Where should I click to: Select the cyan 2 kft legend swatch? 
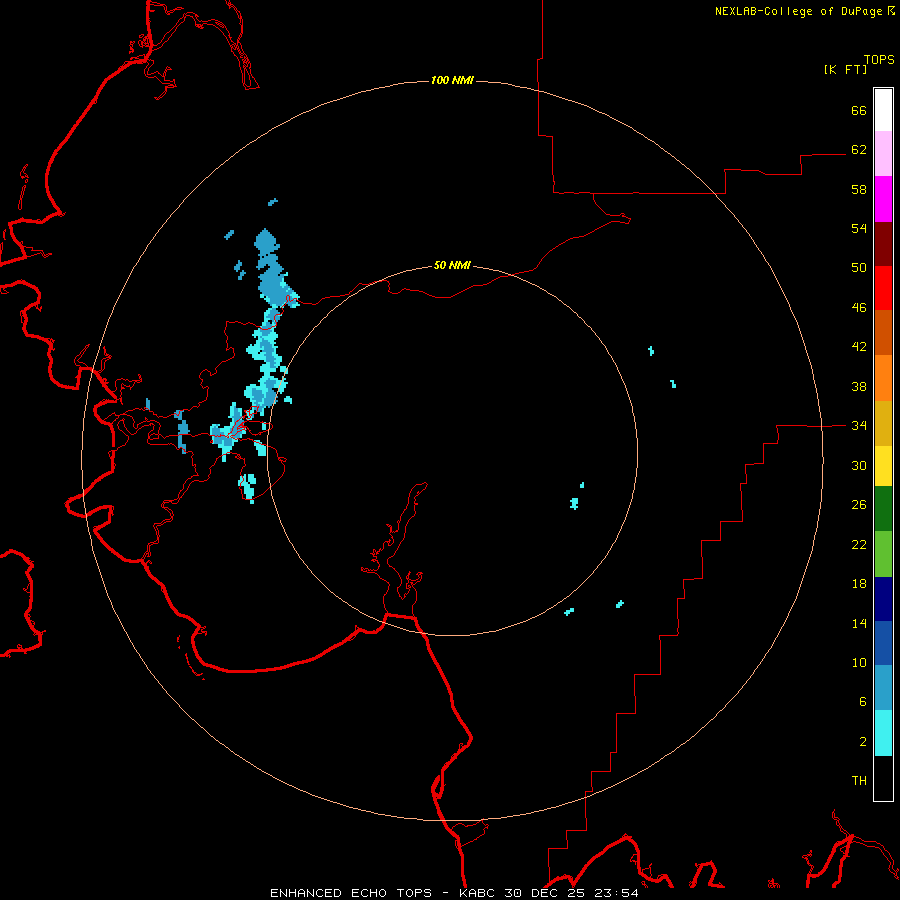(x=883, y=733)
